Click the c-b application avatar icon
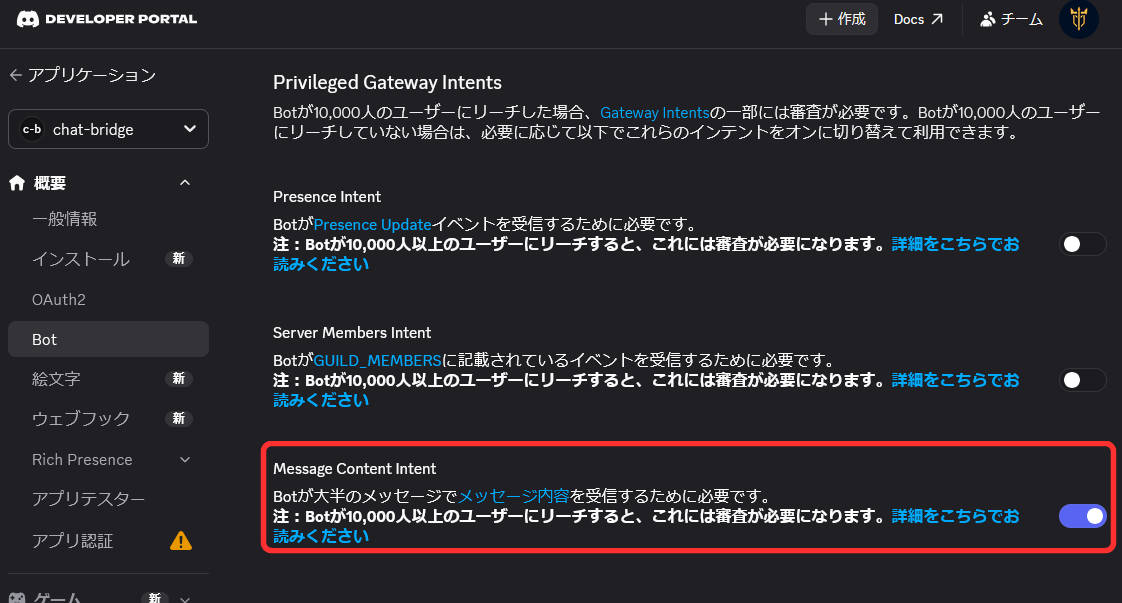The width and height of the screenshot is (1122, 603). click(31, 129)
